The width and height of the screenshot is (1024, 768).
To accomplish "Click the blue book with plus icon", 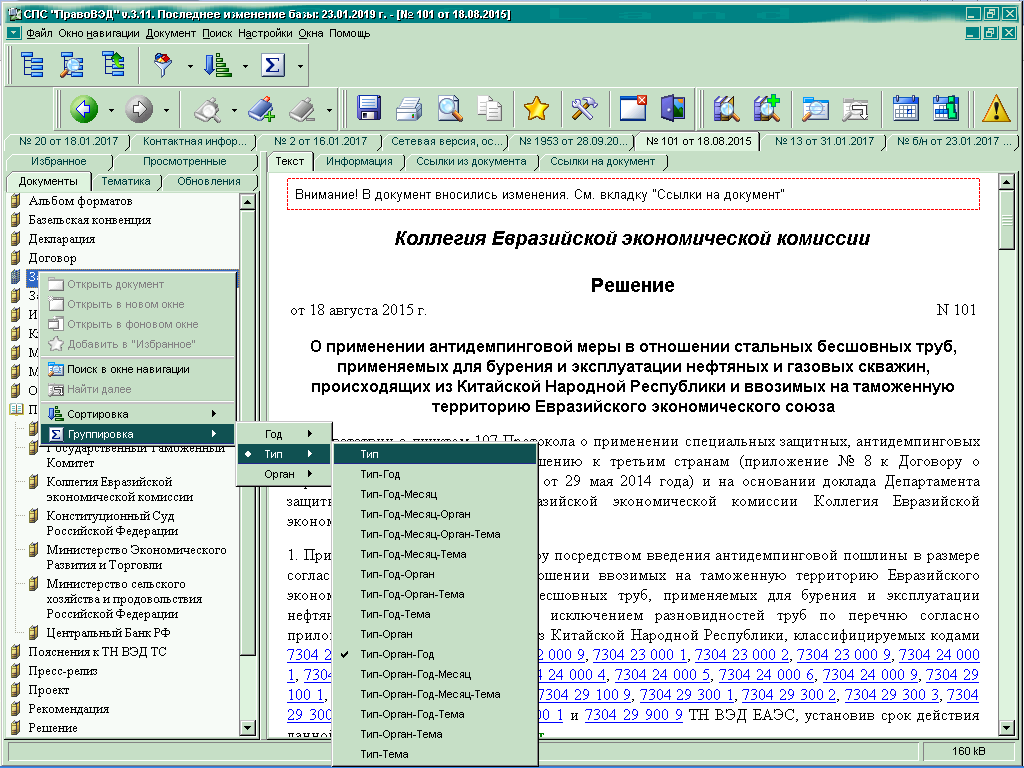I will click(262, 109).
